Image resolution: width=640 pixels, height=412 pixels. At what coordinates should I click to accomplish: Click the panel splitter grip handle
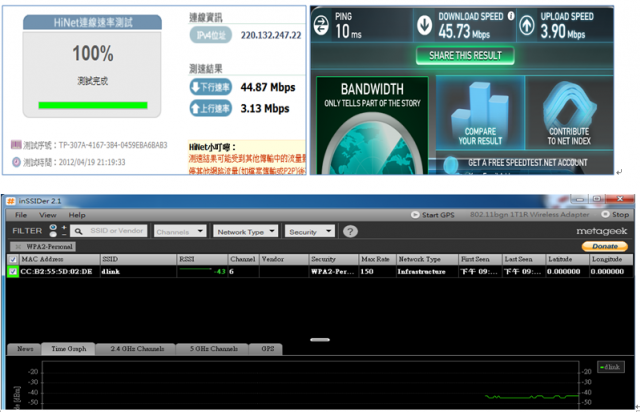click(320, 339)
